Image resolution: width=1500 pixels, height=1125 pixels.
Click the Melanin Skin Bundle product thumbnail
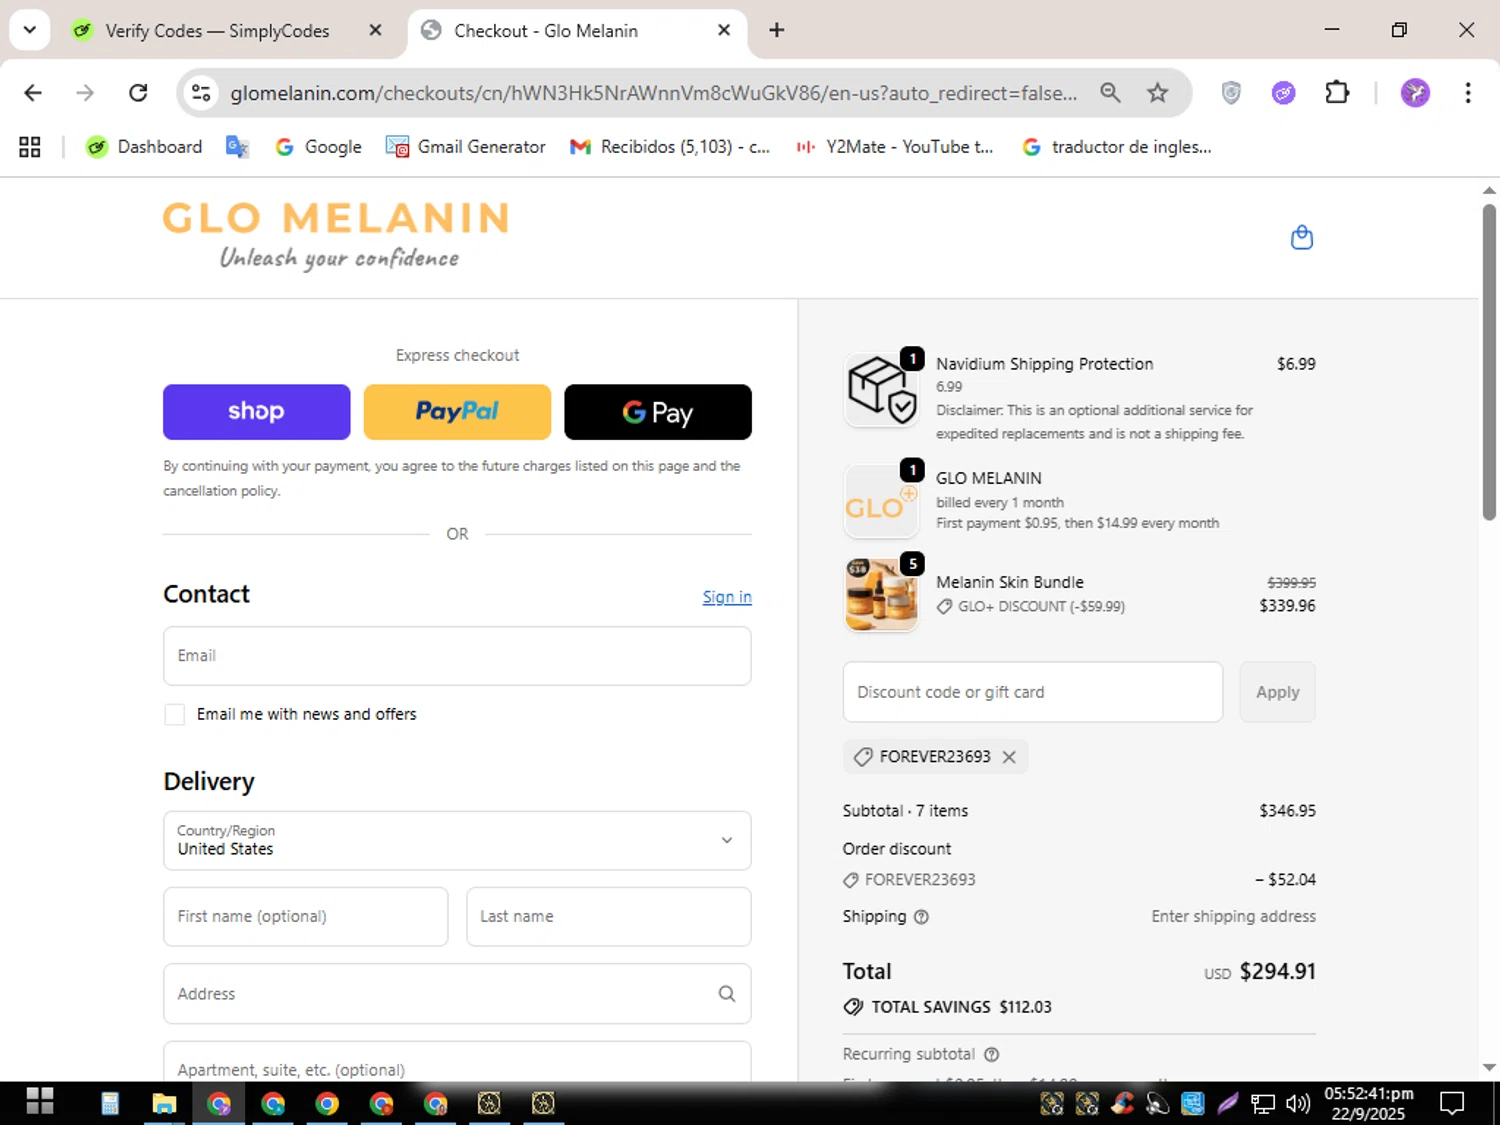pos(881,595)
